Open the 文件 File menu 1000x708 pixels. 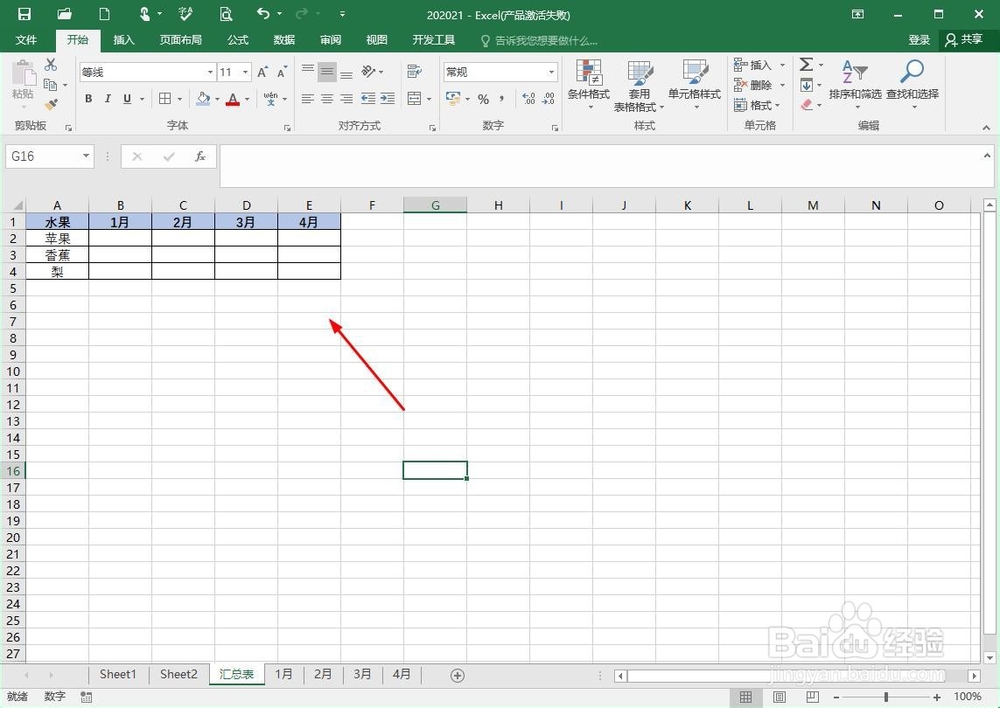pos(26,40)
